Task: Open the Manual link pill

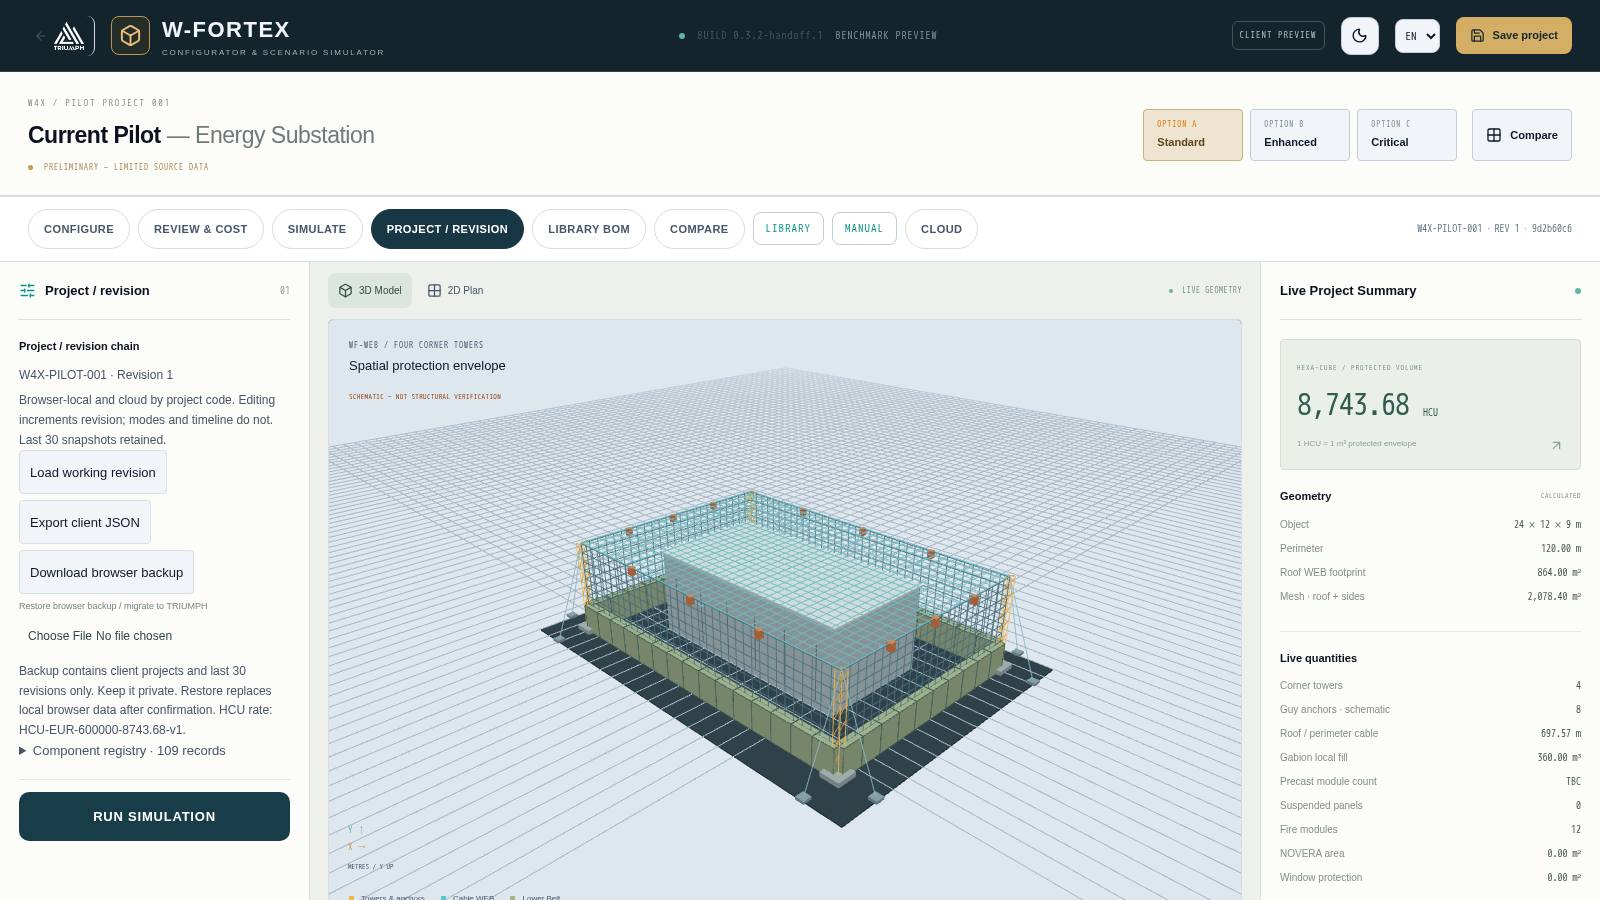Action: pyautogui.click(x=864, y=228)
